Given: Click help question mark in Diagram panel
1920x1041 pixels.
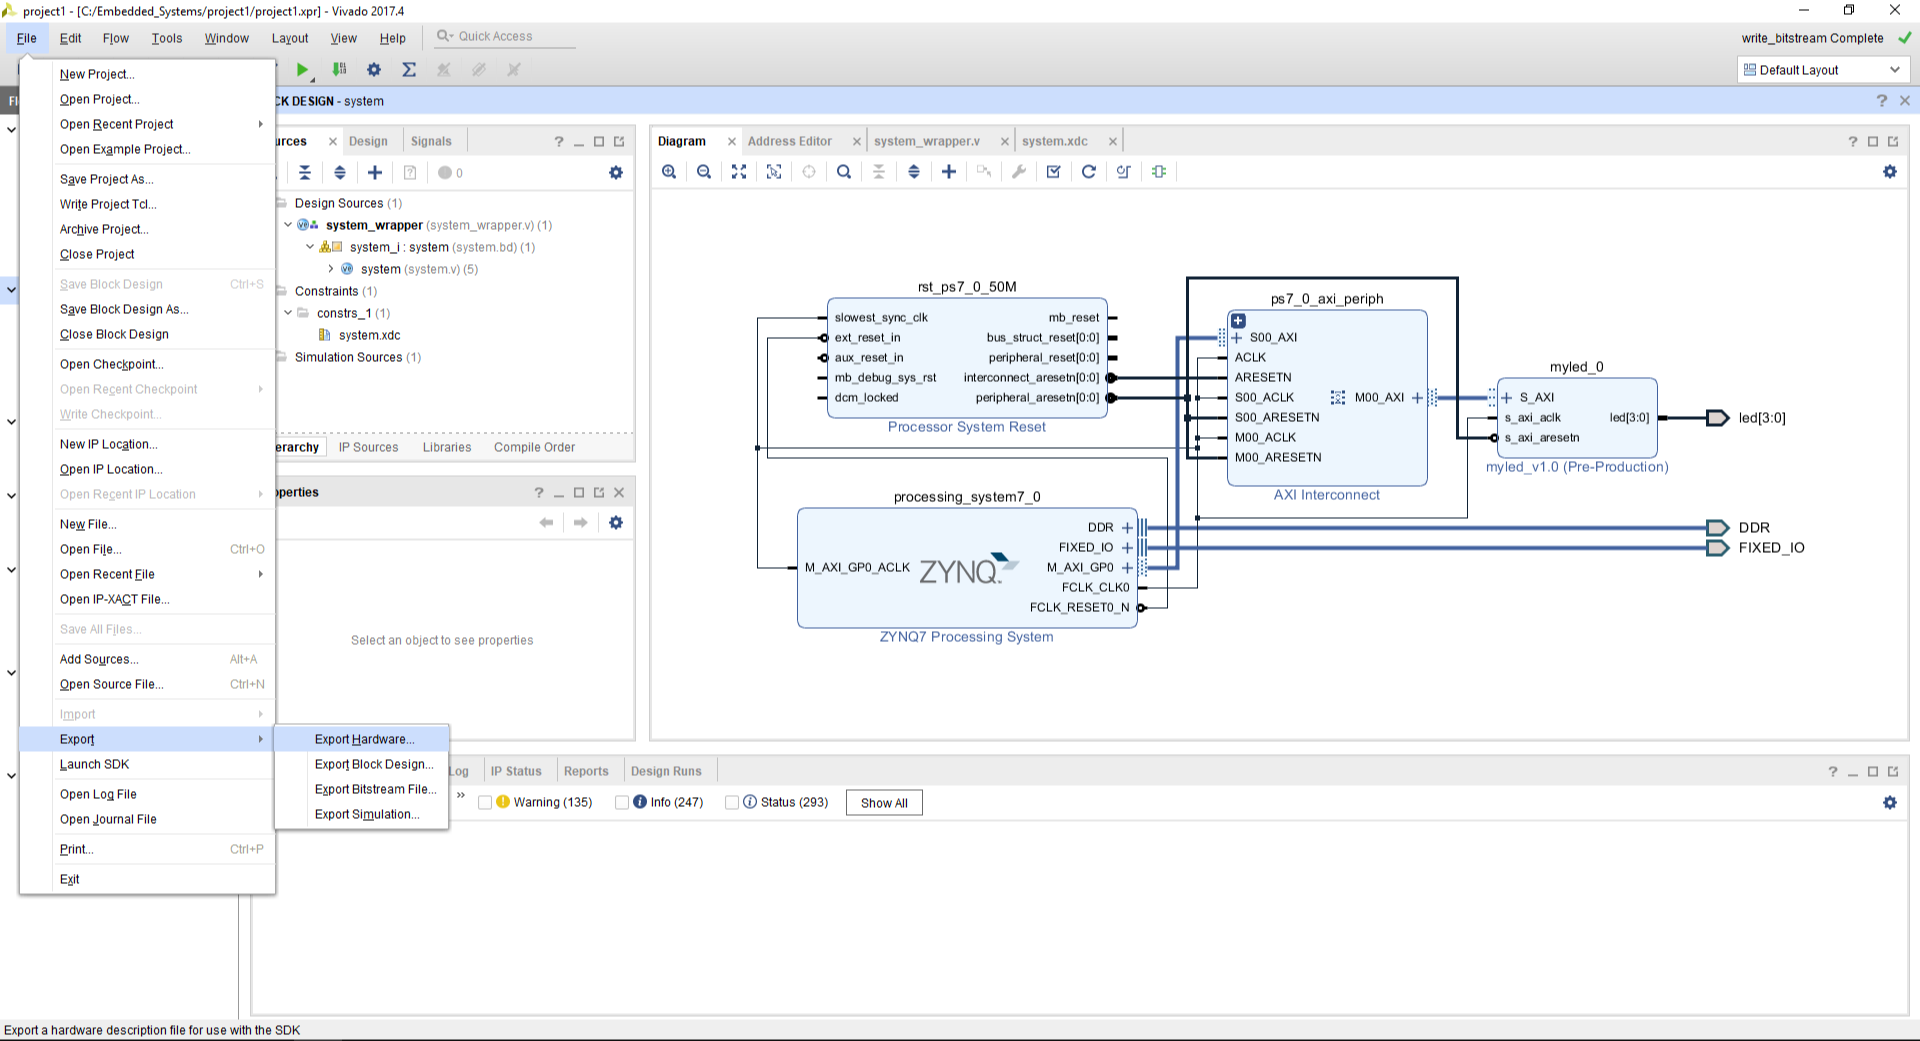Looking at the screenshot, I should (x=1853, y=142).
